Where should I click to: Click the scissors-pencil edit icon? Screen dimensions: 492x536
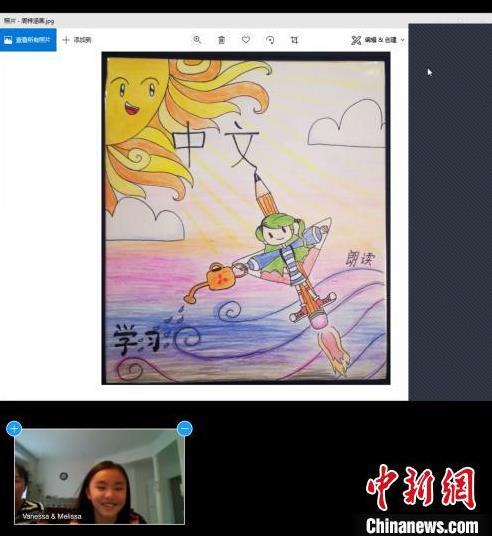(x=356, y=40)
